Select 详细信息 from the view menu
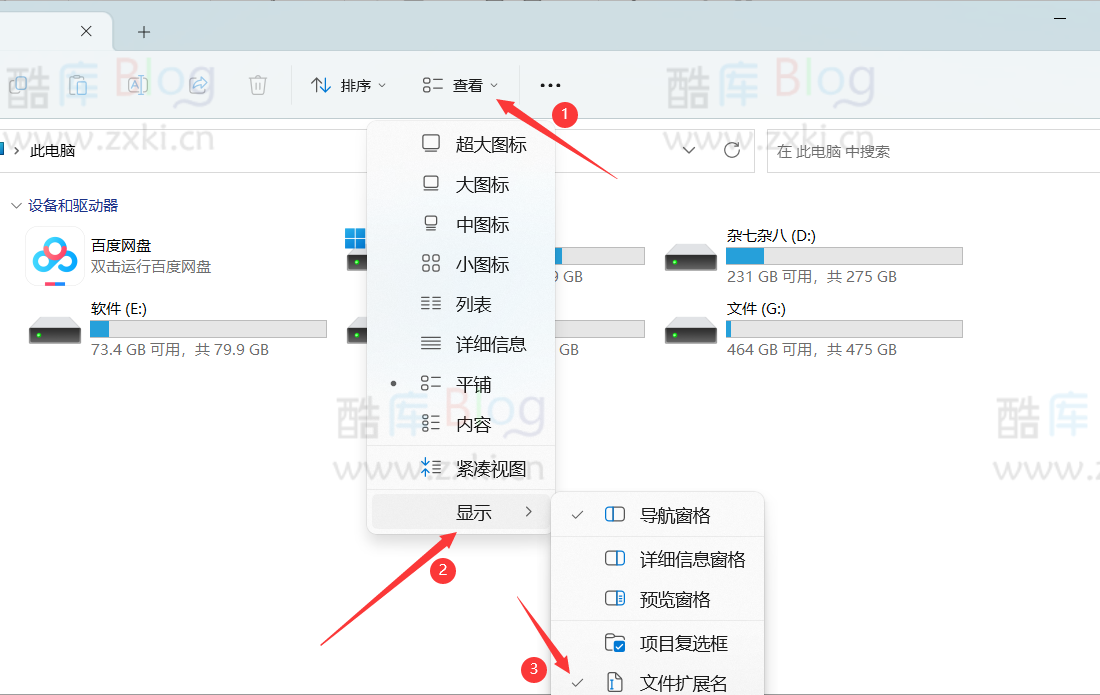Image resolution: width=1100 pixels, height=695 pixels. coord(432,343)
